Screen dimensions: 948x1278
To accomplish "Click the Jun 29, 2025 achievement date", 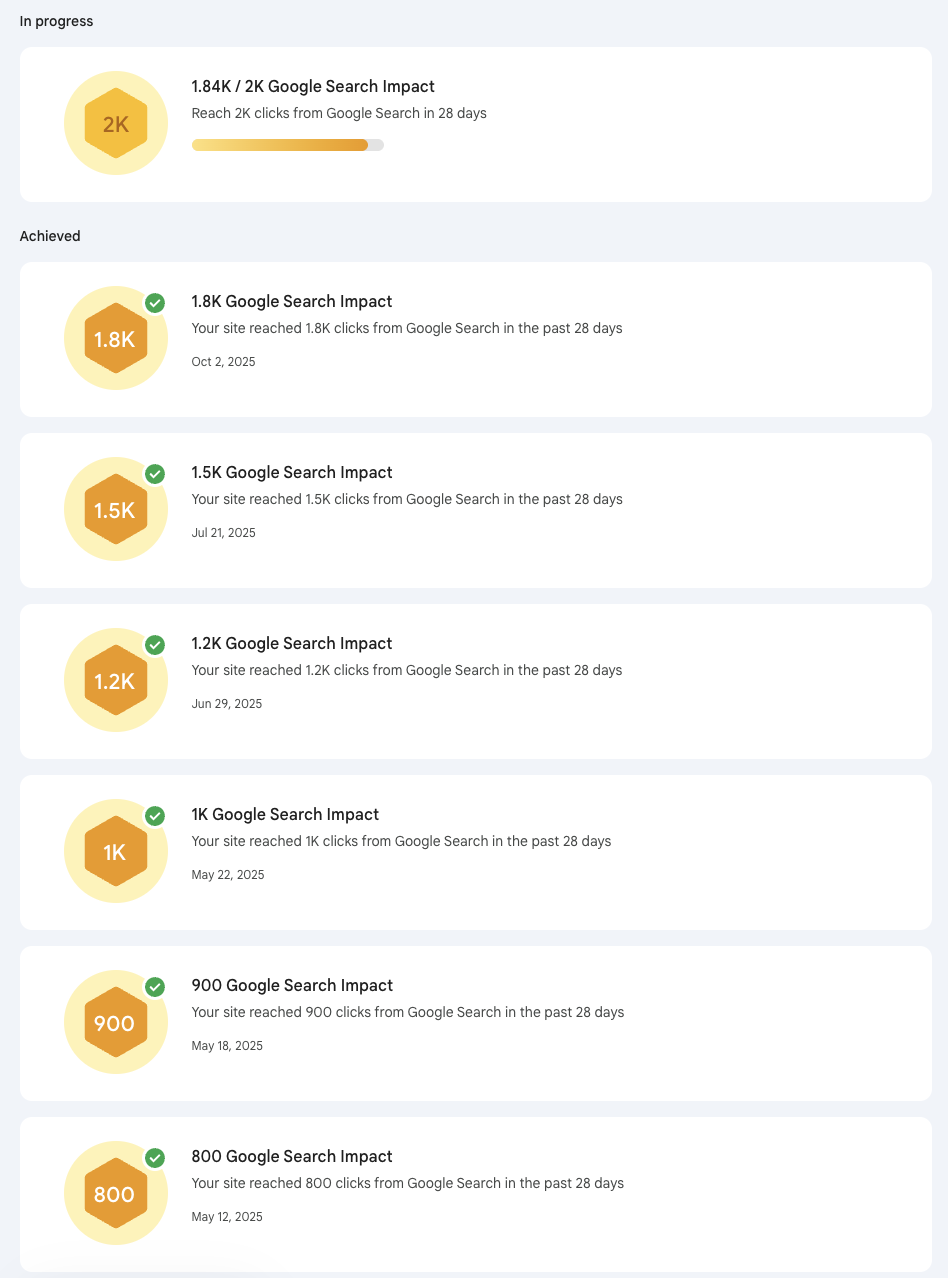I will (x=227, y=704).
